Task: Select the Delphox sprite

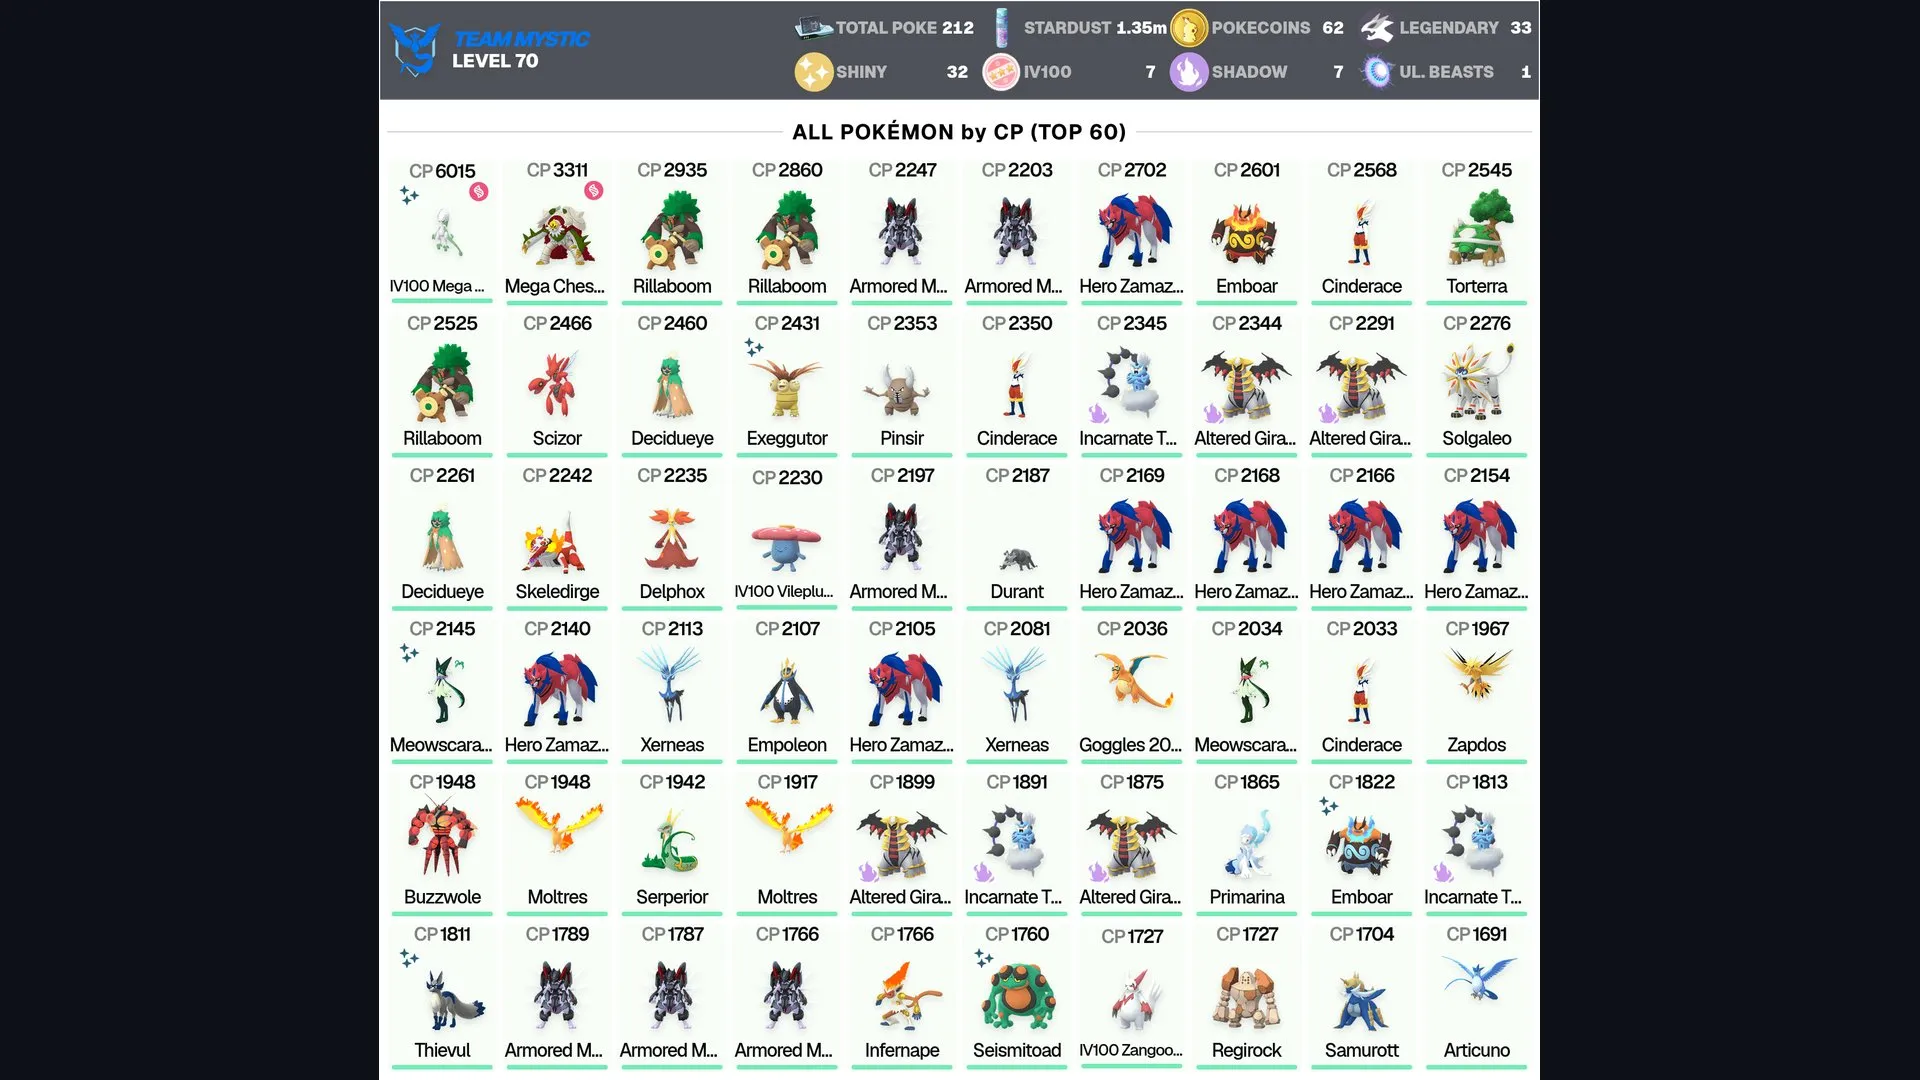Action: click(x=672, y=539)
